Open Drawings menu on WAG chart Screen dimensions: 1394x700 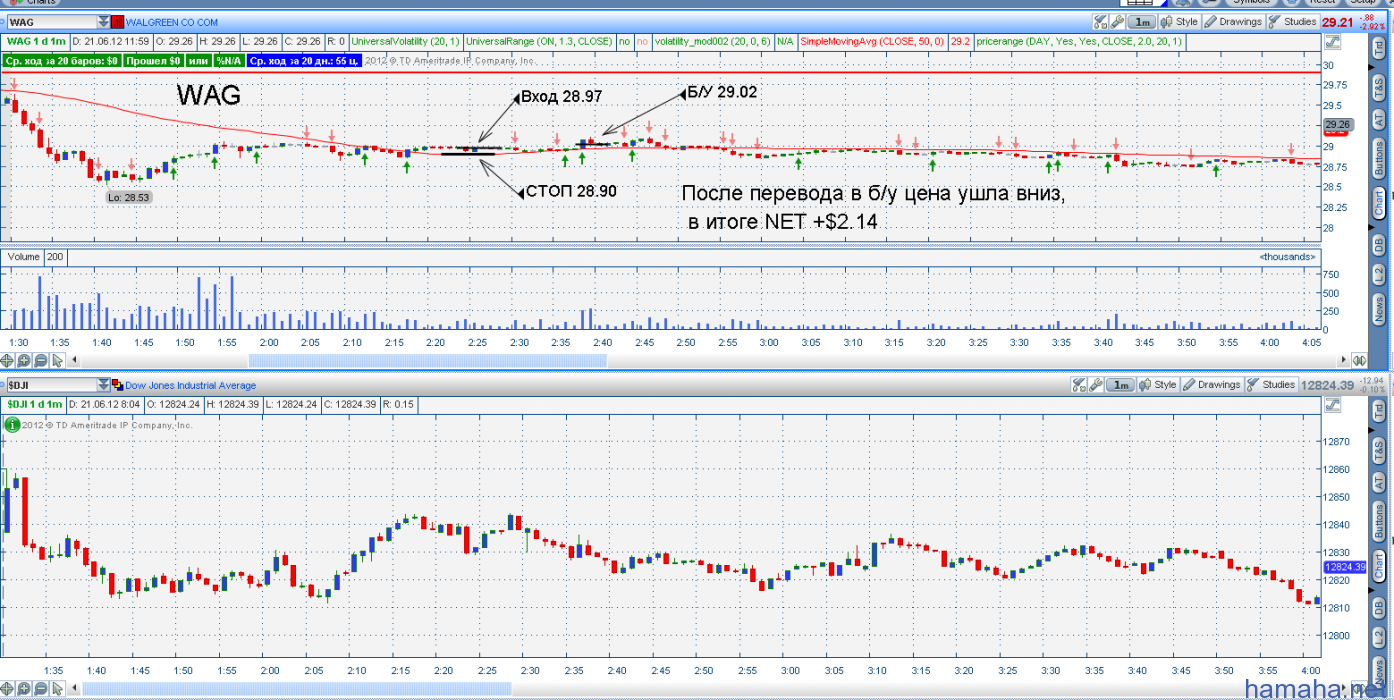point(1233,21)
